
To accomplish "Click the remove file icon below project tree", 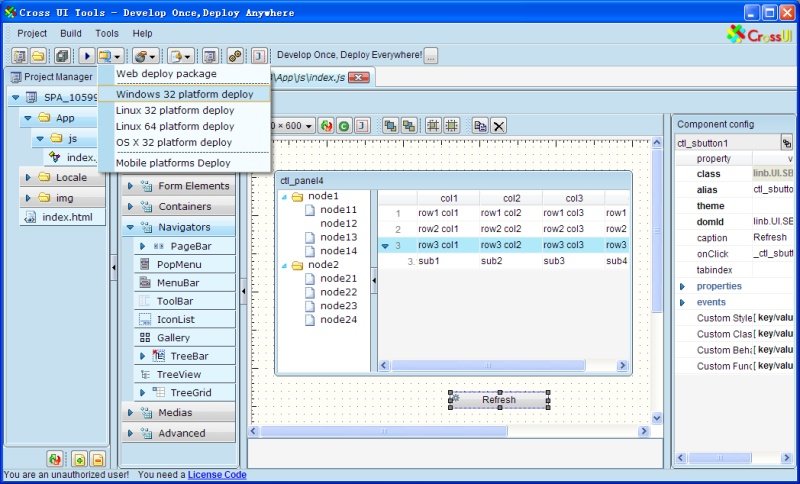I will 96,459.
